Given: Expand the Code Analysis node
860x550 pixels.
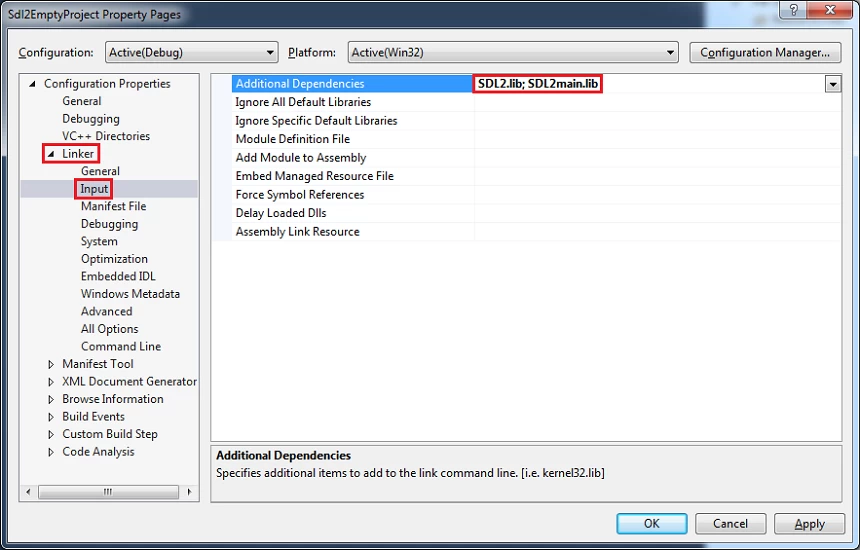Looking at the screenshot, I should (51, 452).
